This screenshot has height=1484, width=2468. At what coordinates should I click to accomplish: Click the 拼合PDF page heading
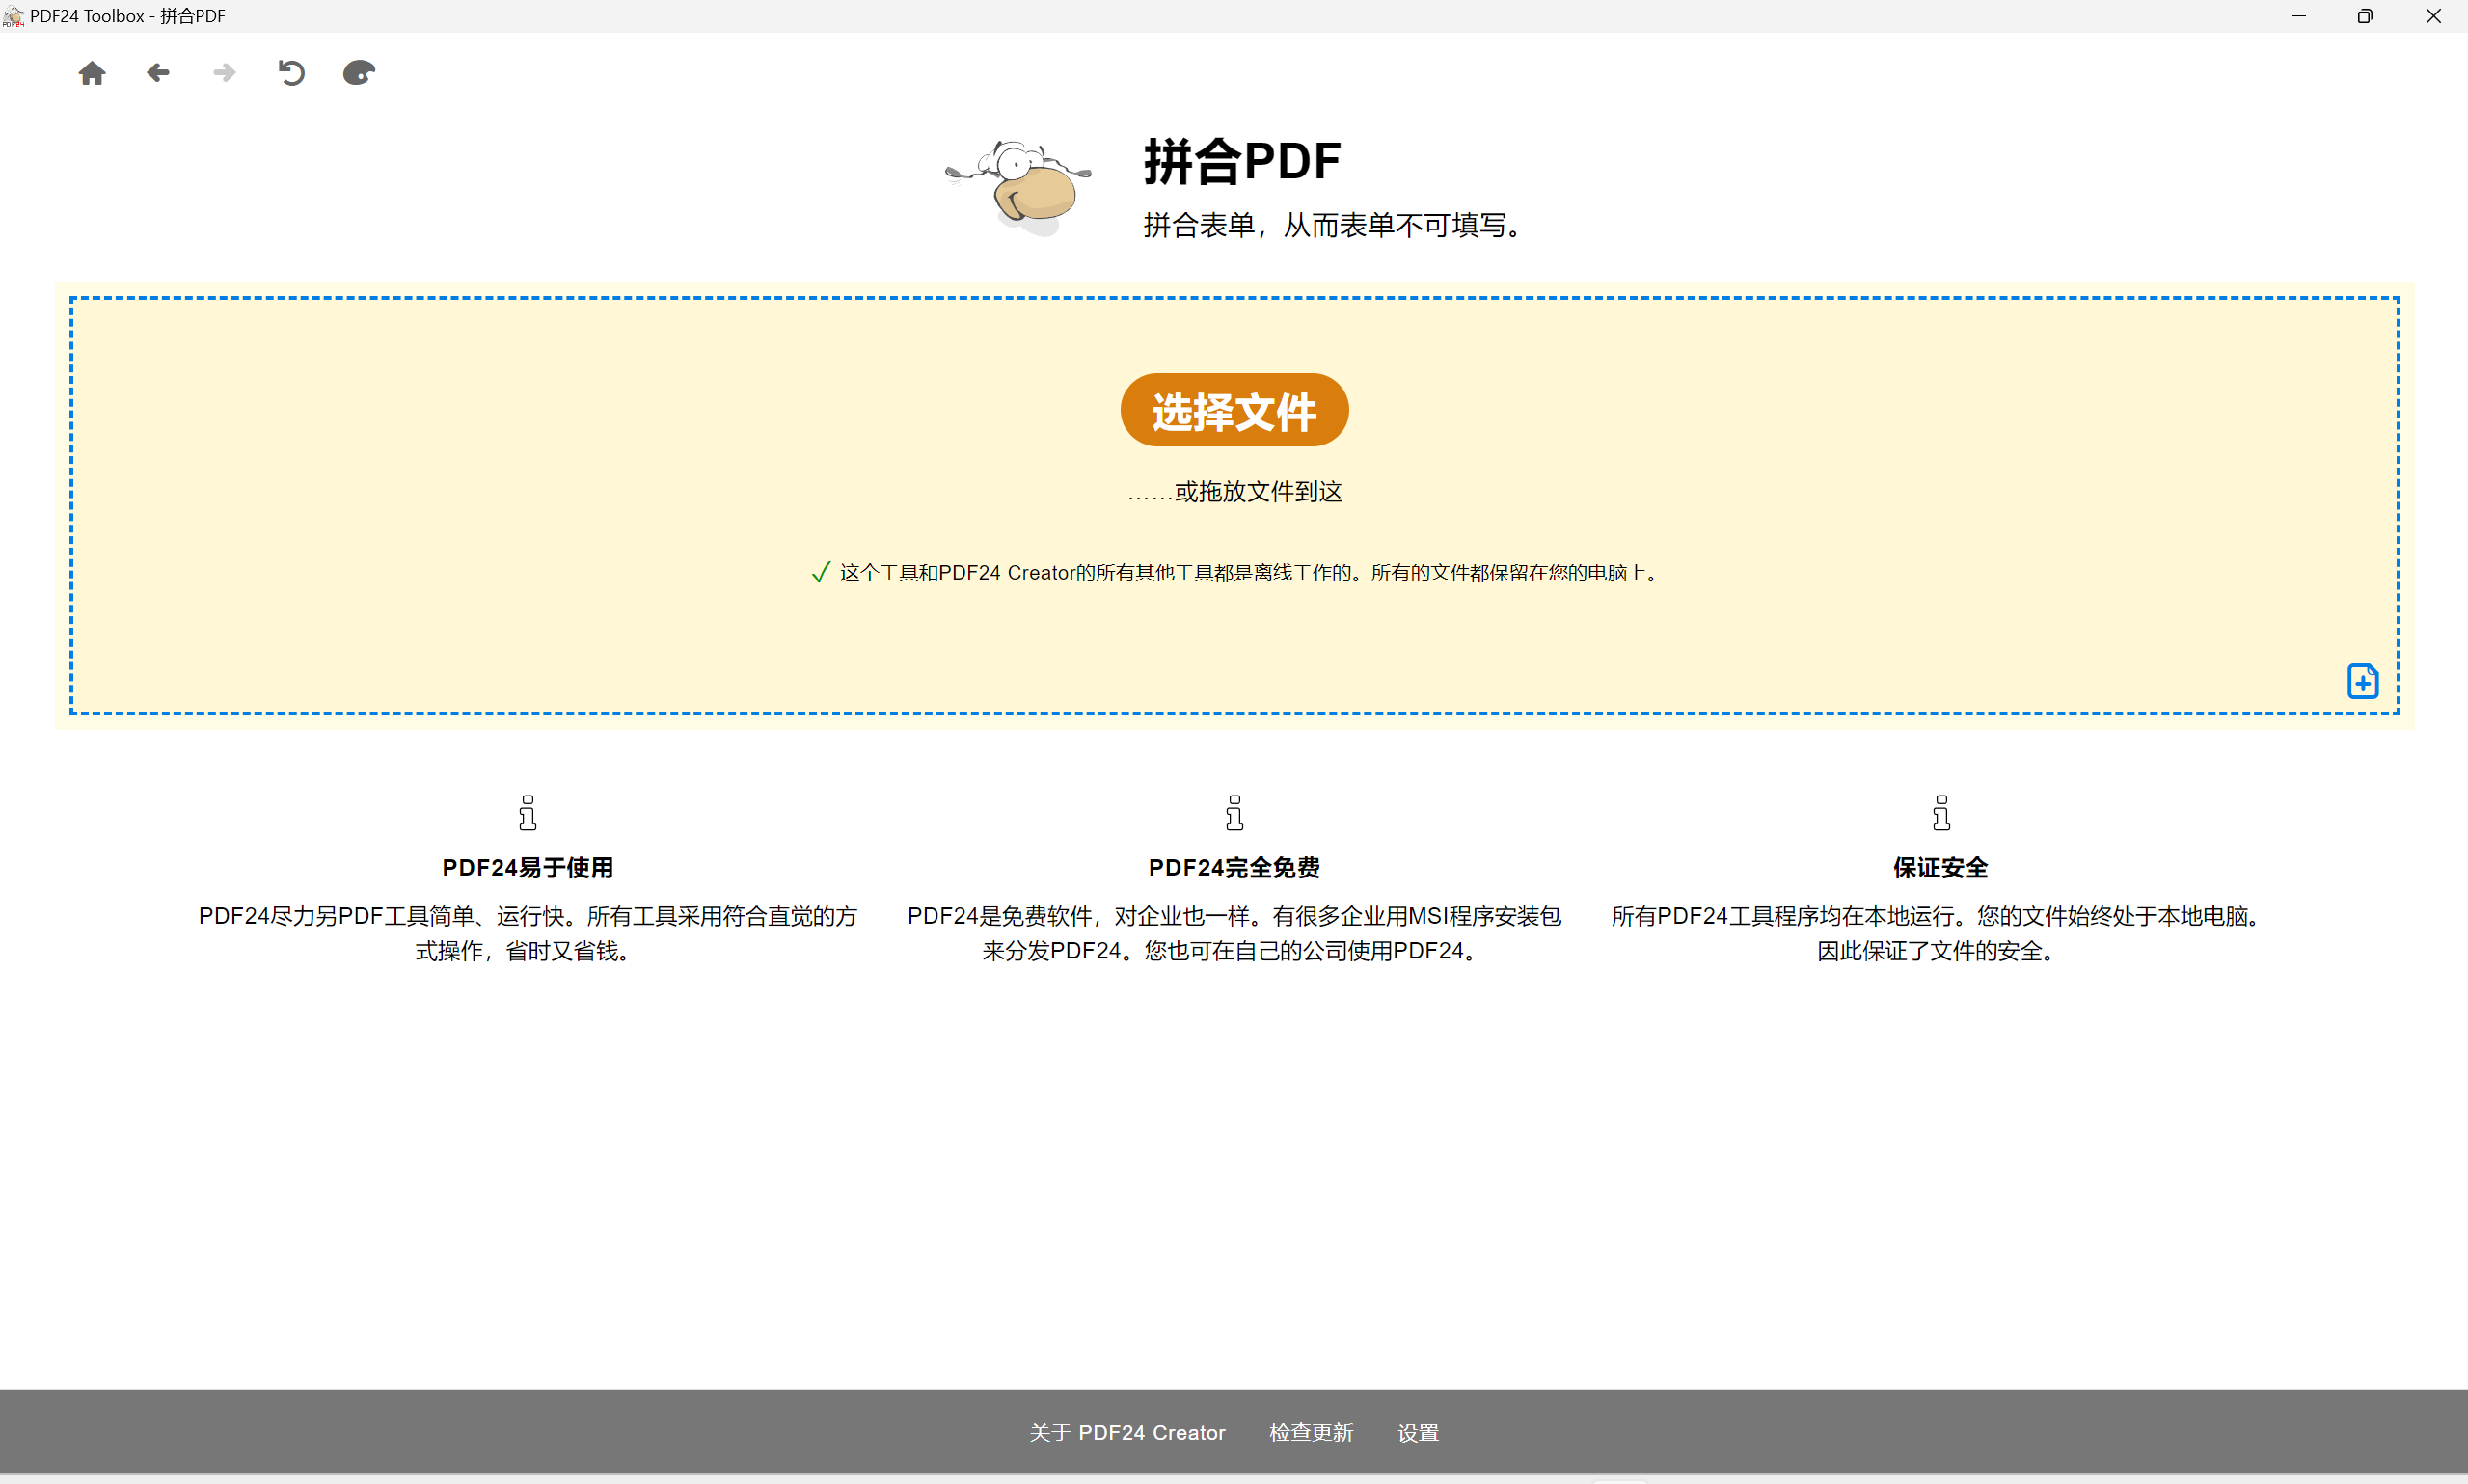(1242, 162)
